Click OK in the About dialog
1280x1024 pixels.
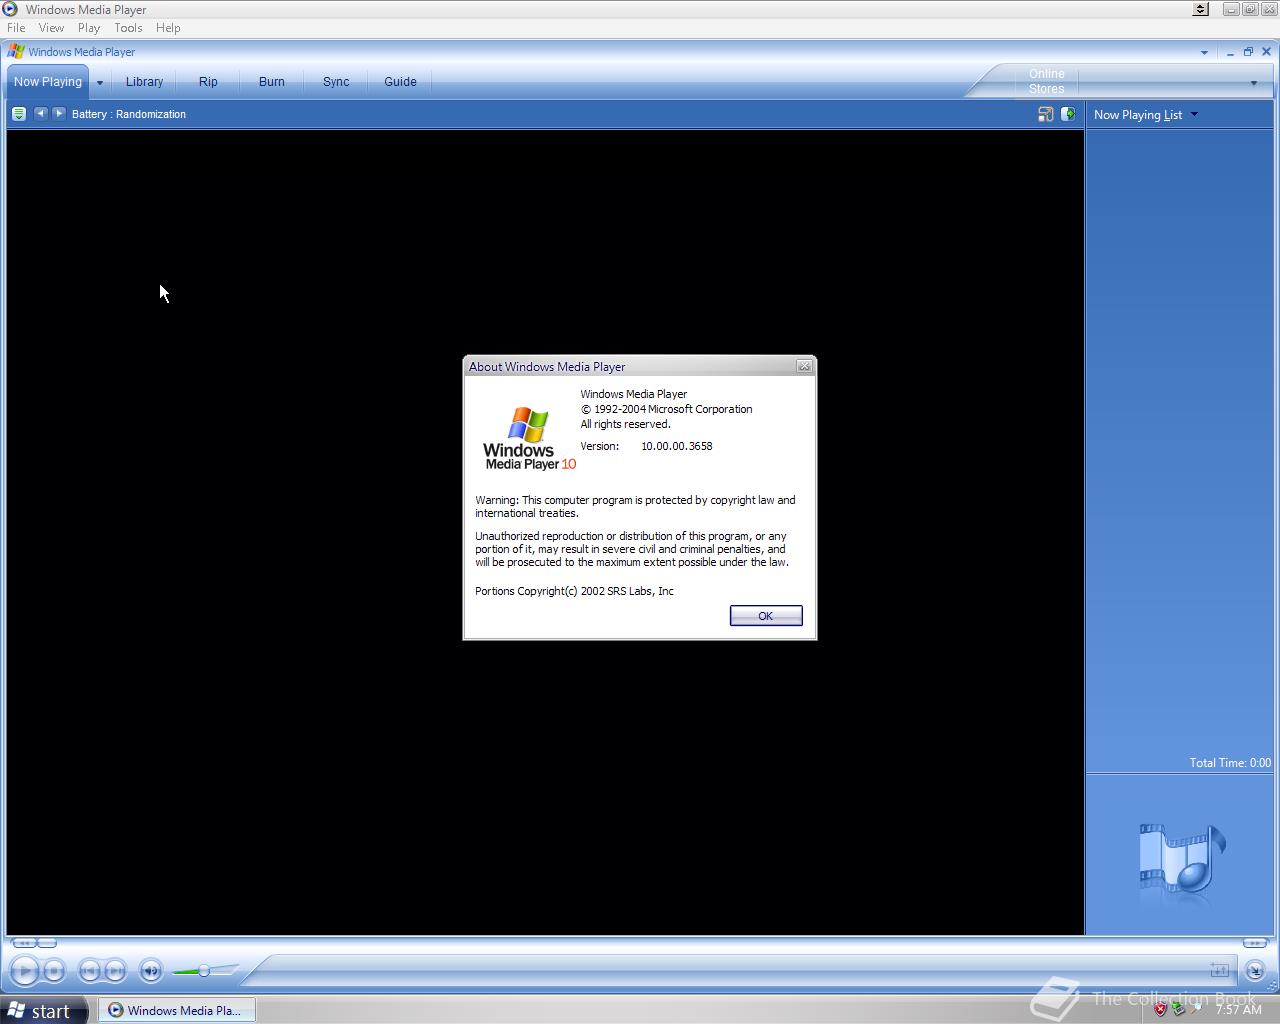(766, 616)
